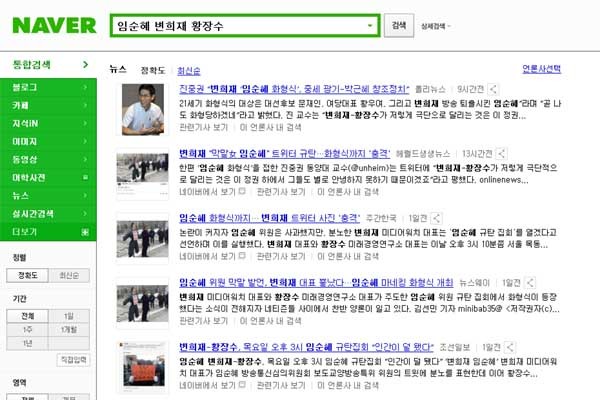Open the 상세검색 advanced search dropdown
The image size is (600, 400).
435,26
